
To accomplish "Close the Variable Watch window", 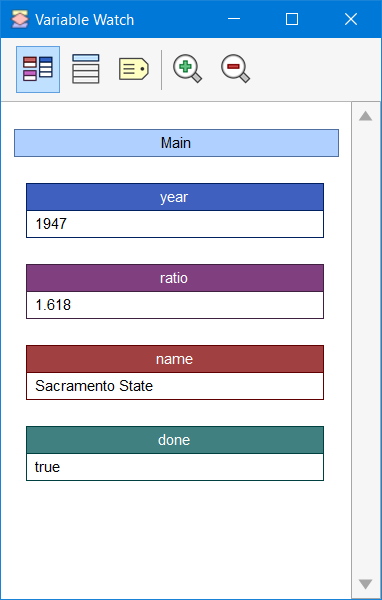I will [x=351, y=19].
